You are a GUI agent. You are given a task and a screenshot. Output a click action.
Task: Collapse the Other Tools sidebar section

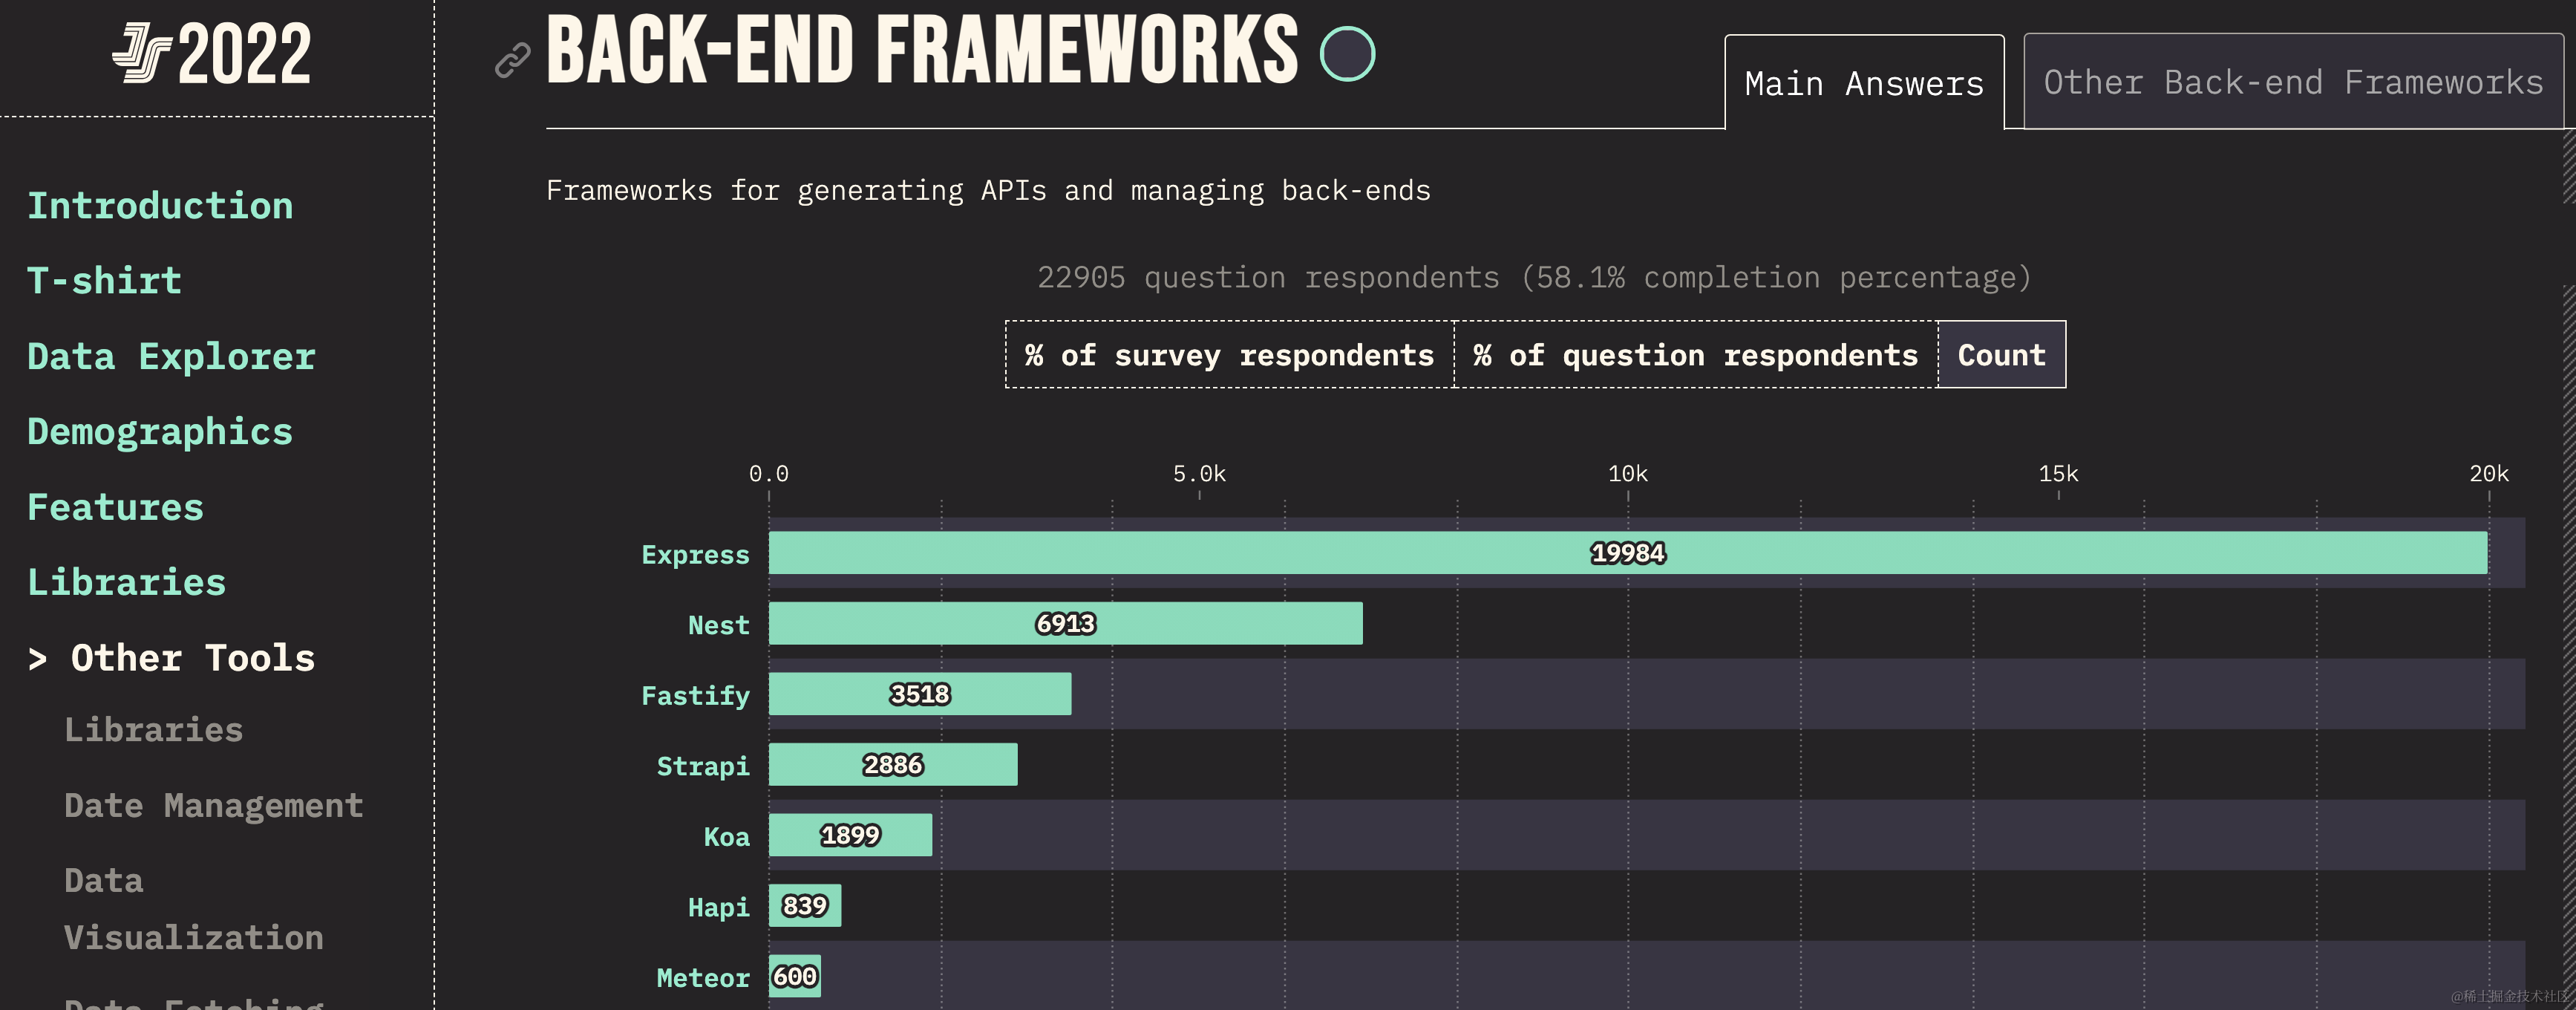tap(172, 658)
